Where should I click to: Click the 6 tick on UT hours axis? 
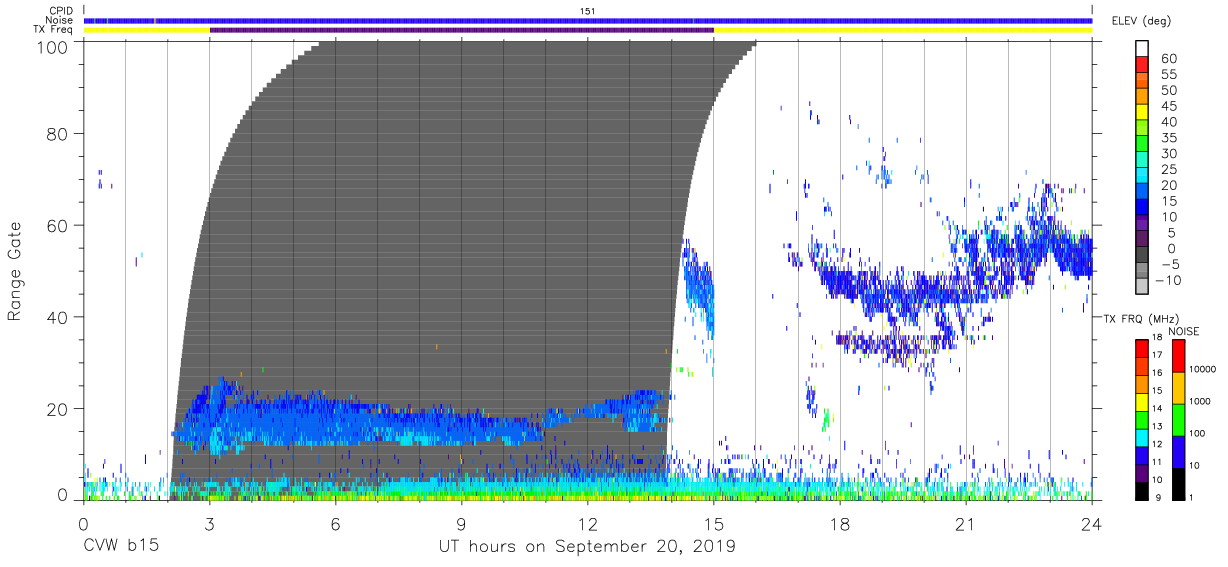(x=335, y=523)
